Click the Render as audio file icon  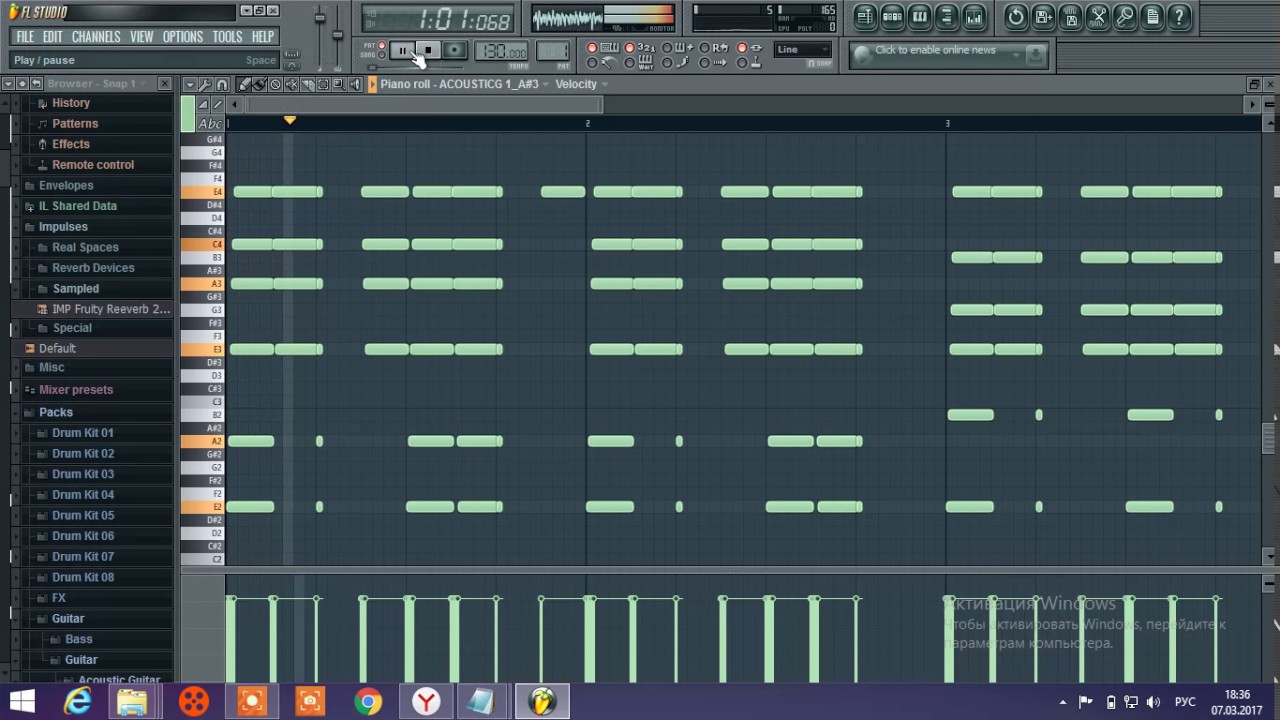click(1070, 17)
